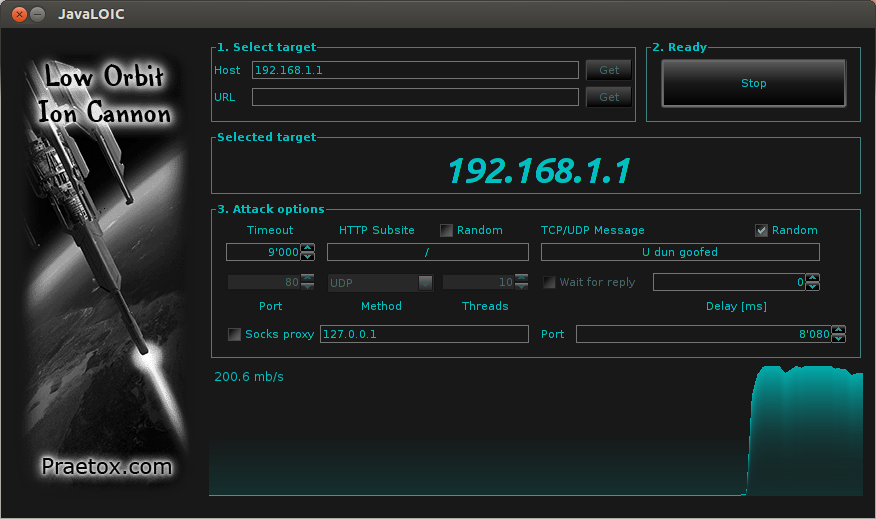The width and height of the screenshot is (876, 519).
Task: Click the proxy Port field showing 8'080
Action: pyautogui.click(x=704, y=334)
